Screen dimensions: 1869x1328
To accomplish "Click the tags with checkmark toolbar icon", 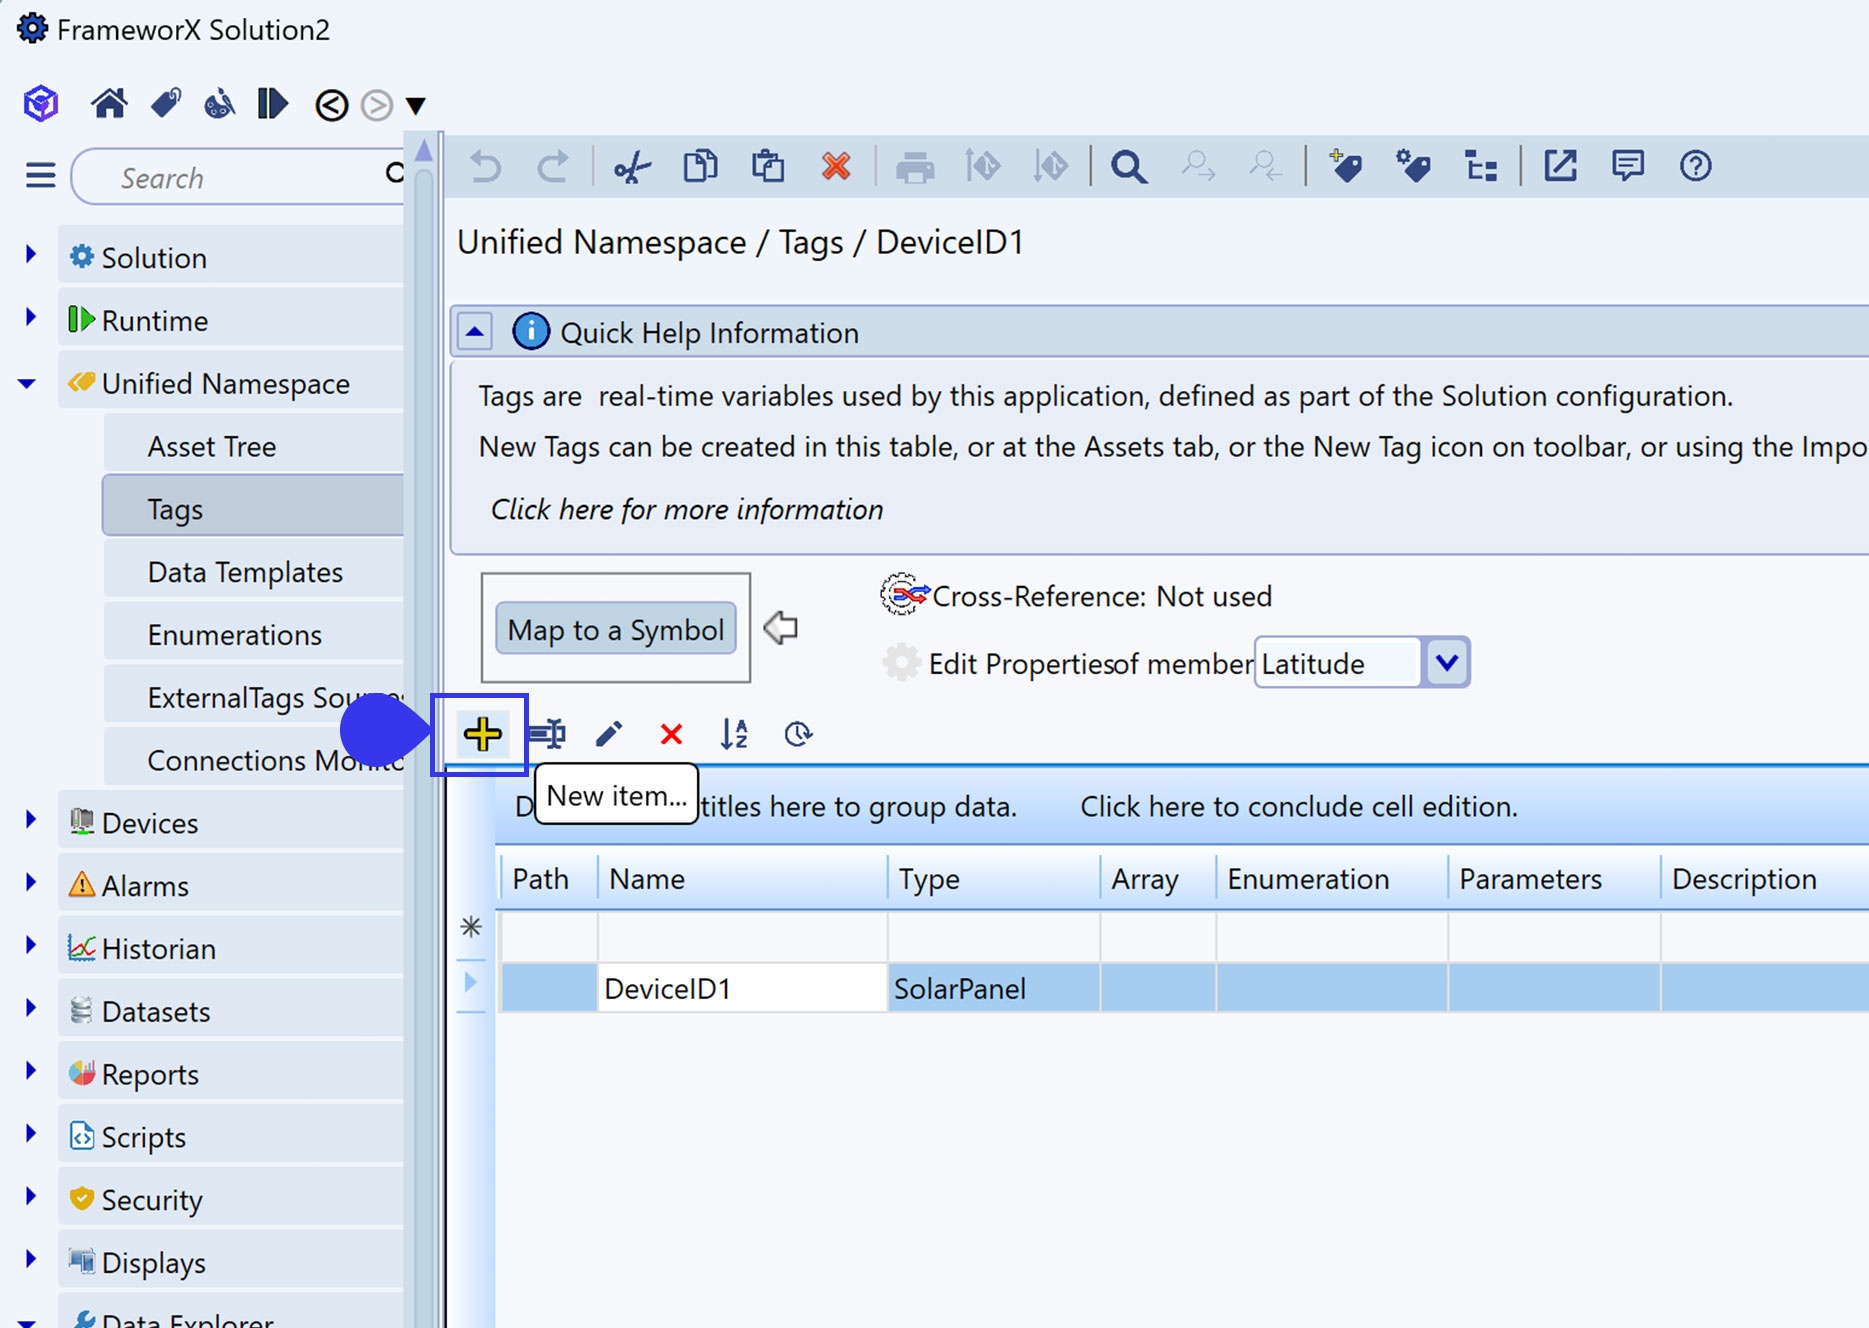I will [x=1413, y=165].
